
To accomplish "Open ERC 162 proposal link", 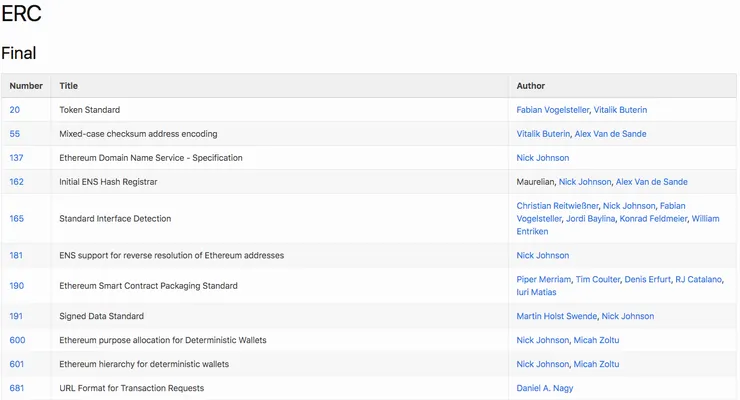I will tap(17, 182).
